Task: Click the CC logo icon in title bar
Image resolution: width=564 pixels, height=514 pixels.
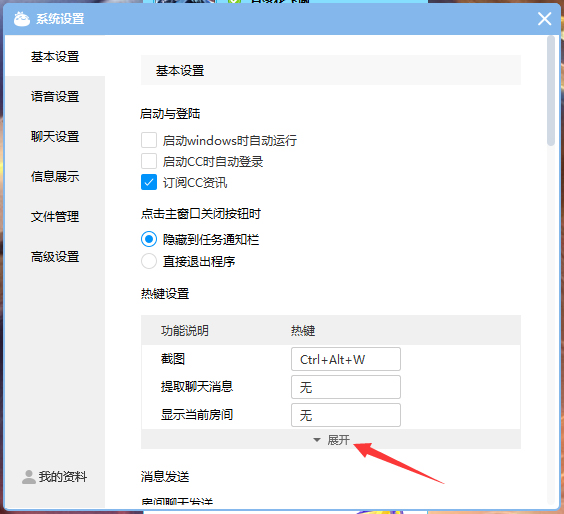Action: pos(22,19)
